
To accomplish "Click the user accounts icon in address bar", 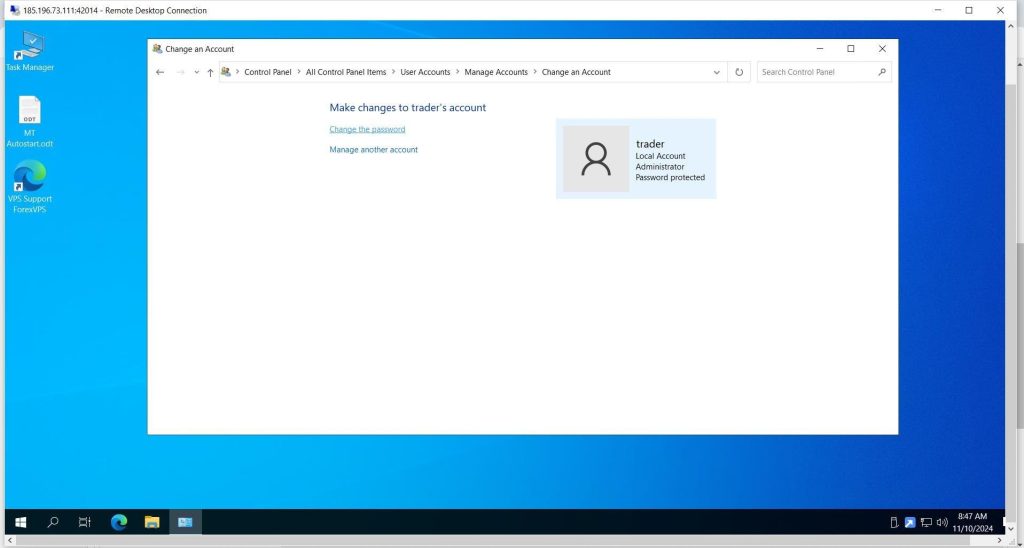I will pos(226,72).
